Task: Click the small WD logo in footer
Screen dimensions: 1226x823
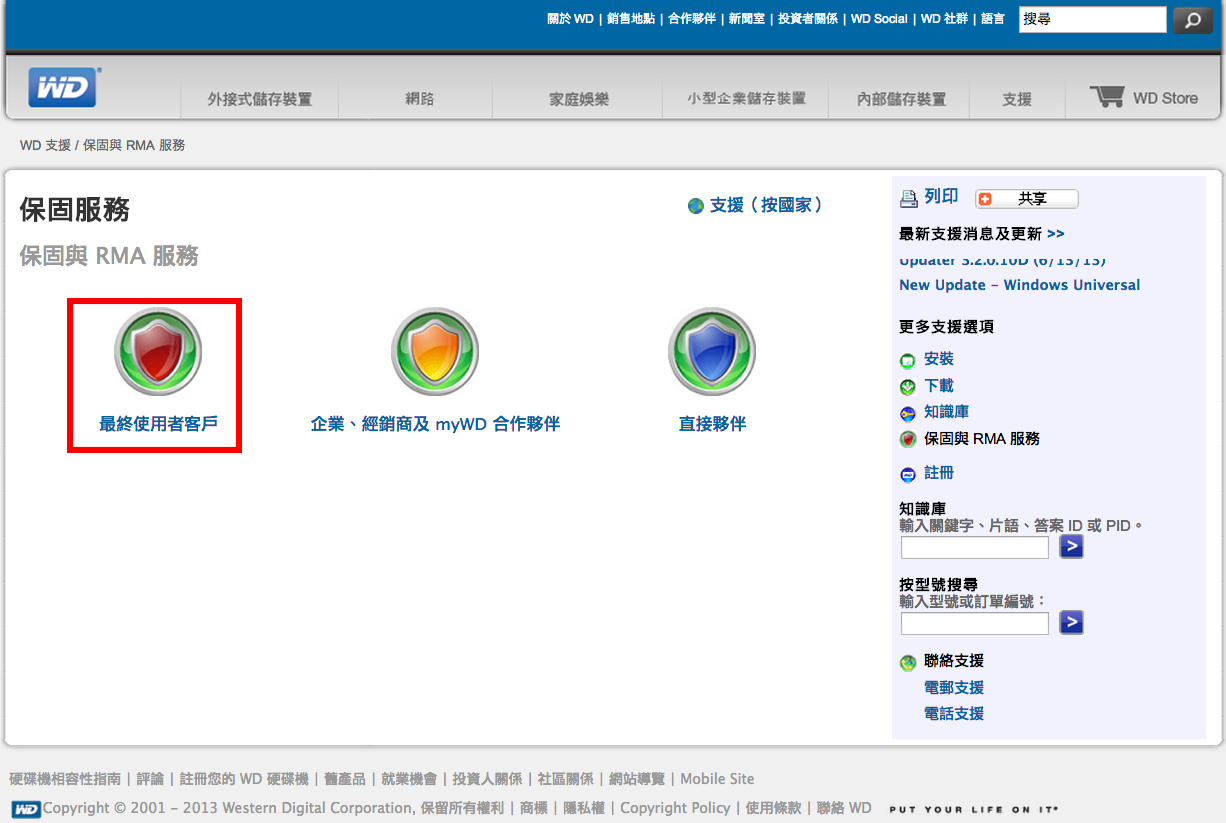Action: [26, 809]
